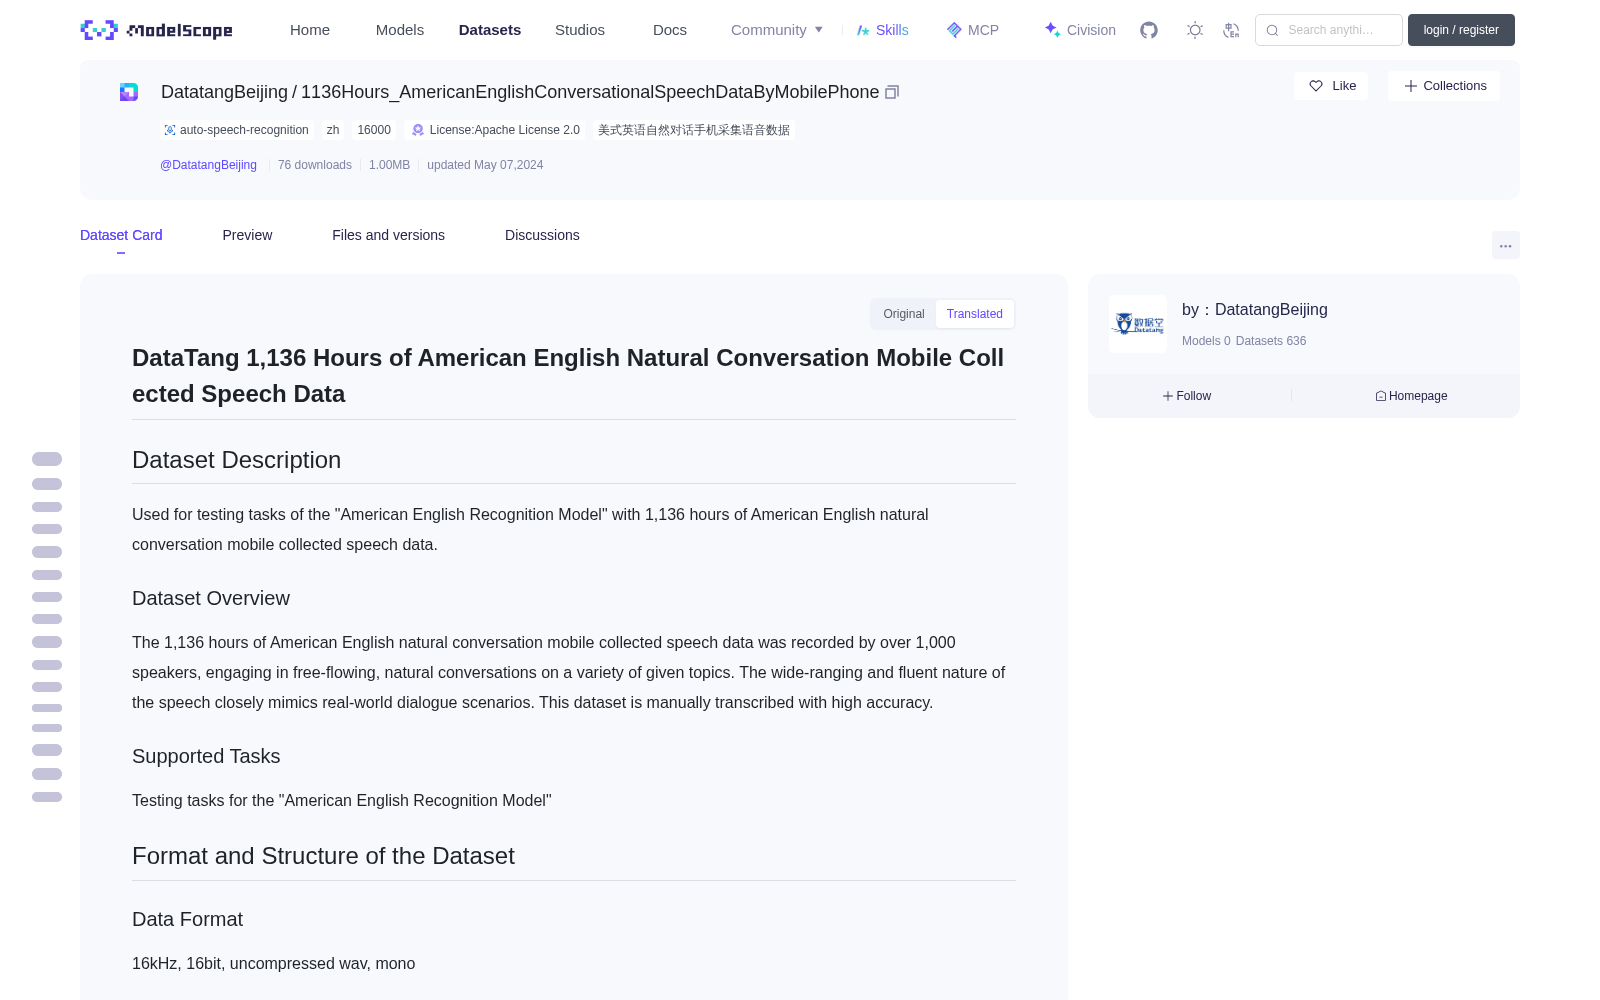Viewport: 1600px width, 1000px height.
Task: Jump to first outline marker in left rail
Action: (47, 459)
